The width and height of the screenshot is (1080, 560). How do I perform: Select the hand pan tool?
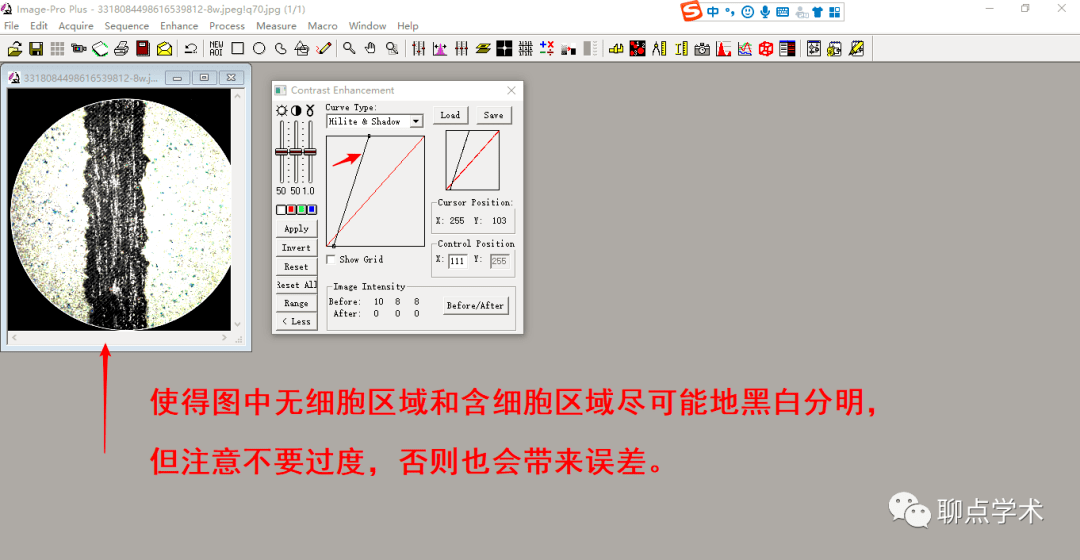pos(371,49)
